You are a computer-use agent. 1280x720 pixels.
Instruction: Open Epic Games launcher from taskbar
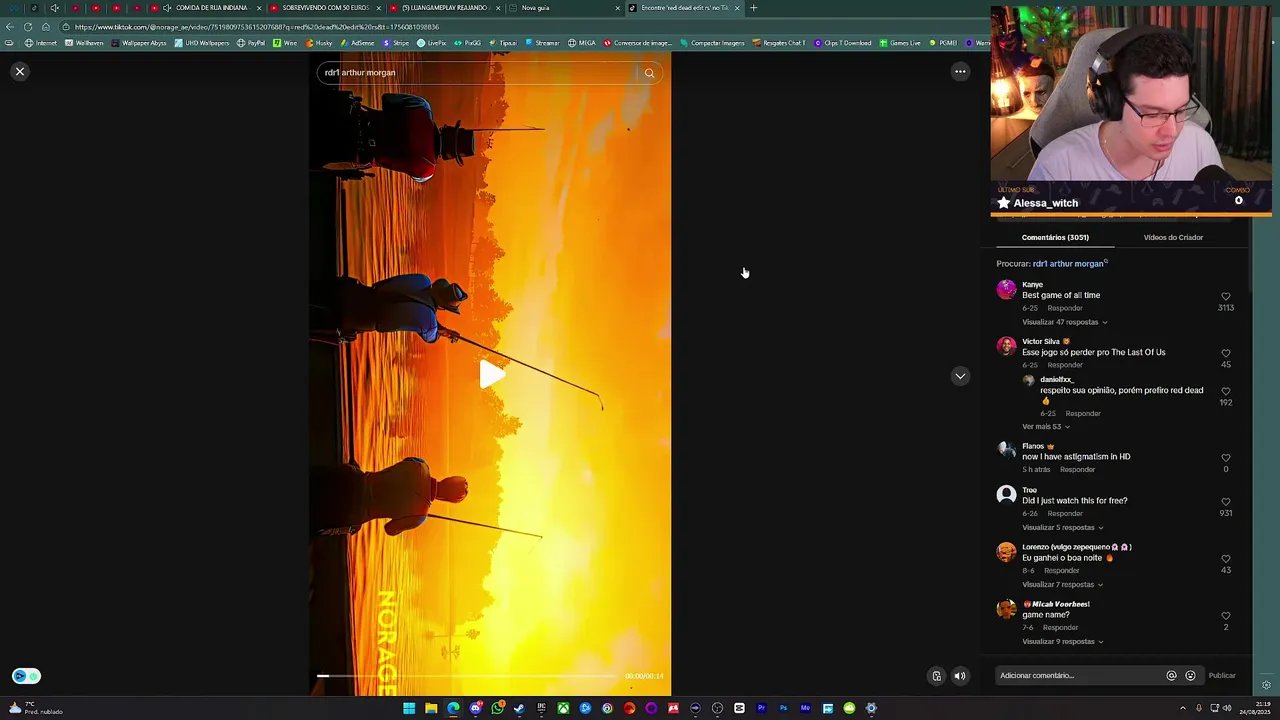[541, 708]
